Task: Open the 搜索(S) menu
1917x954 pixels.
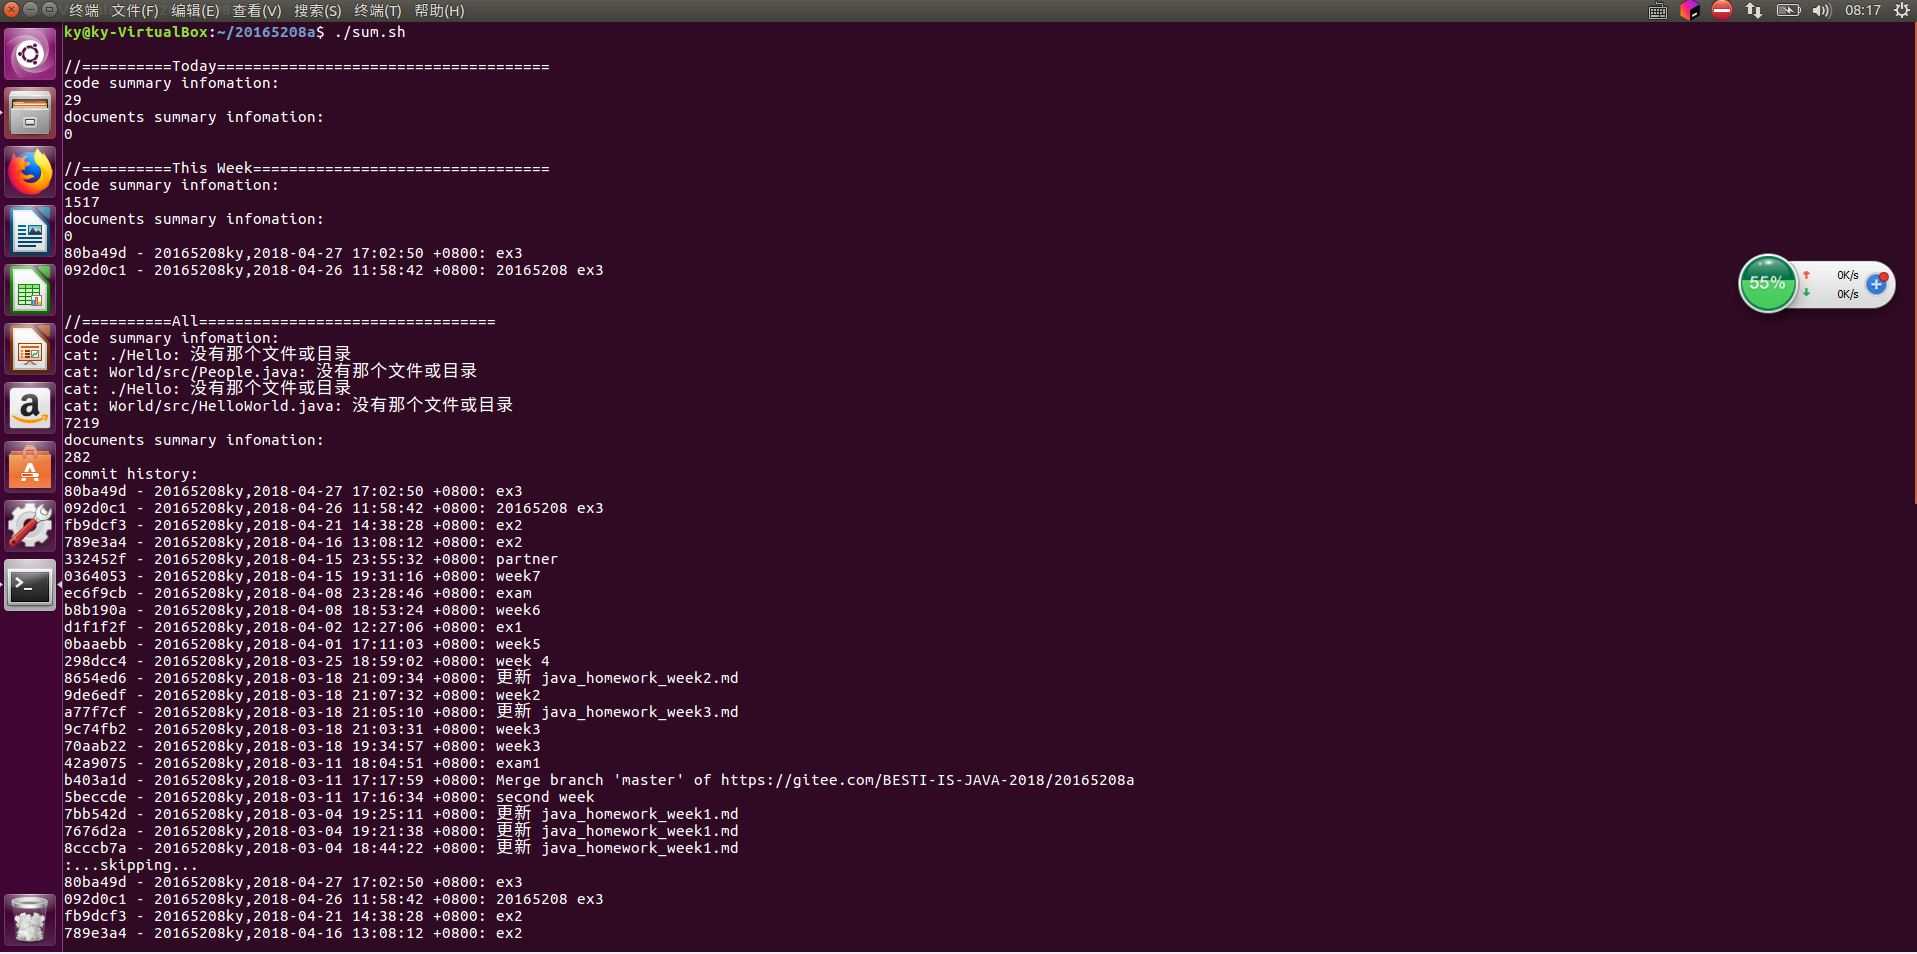Action: click(317, 11)
